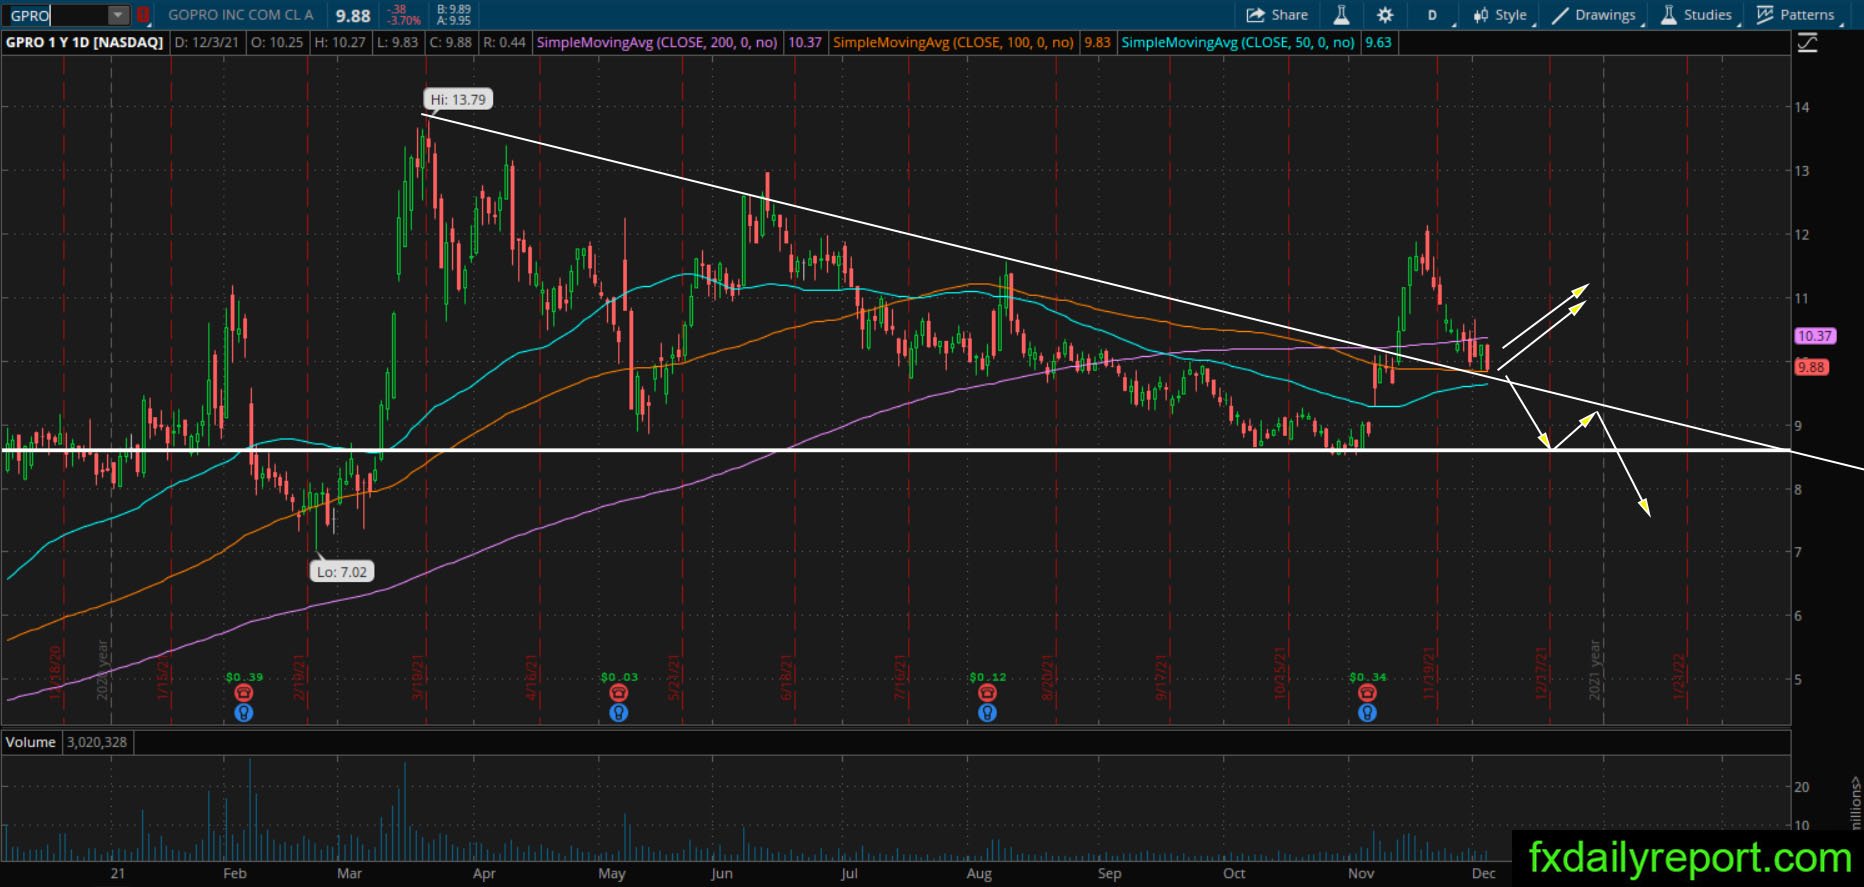
Task: Click the 20 label on volume axis
Action: 1802,787
